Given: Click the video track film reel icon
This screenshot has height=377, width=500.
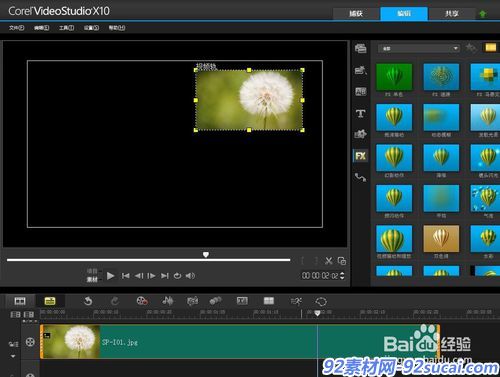Looking at the screenshot, I should (x=30, y=342).
